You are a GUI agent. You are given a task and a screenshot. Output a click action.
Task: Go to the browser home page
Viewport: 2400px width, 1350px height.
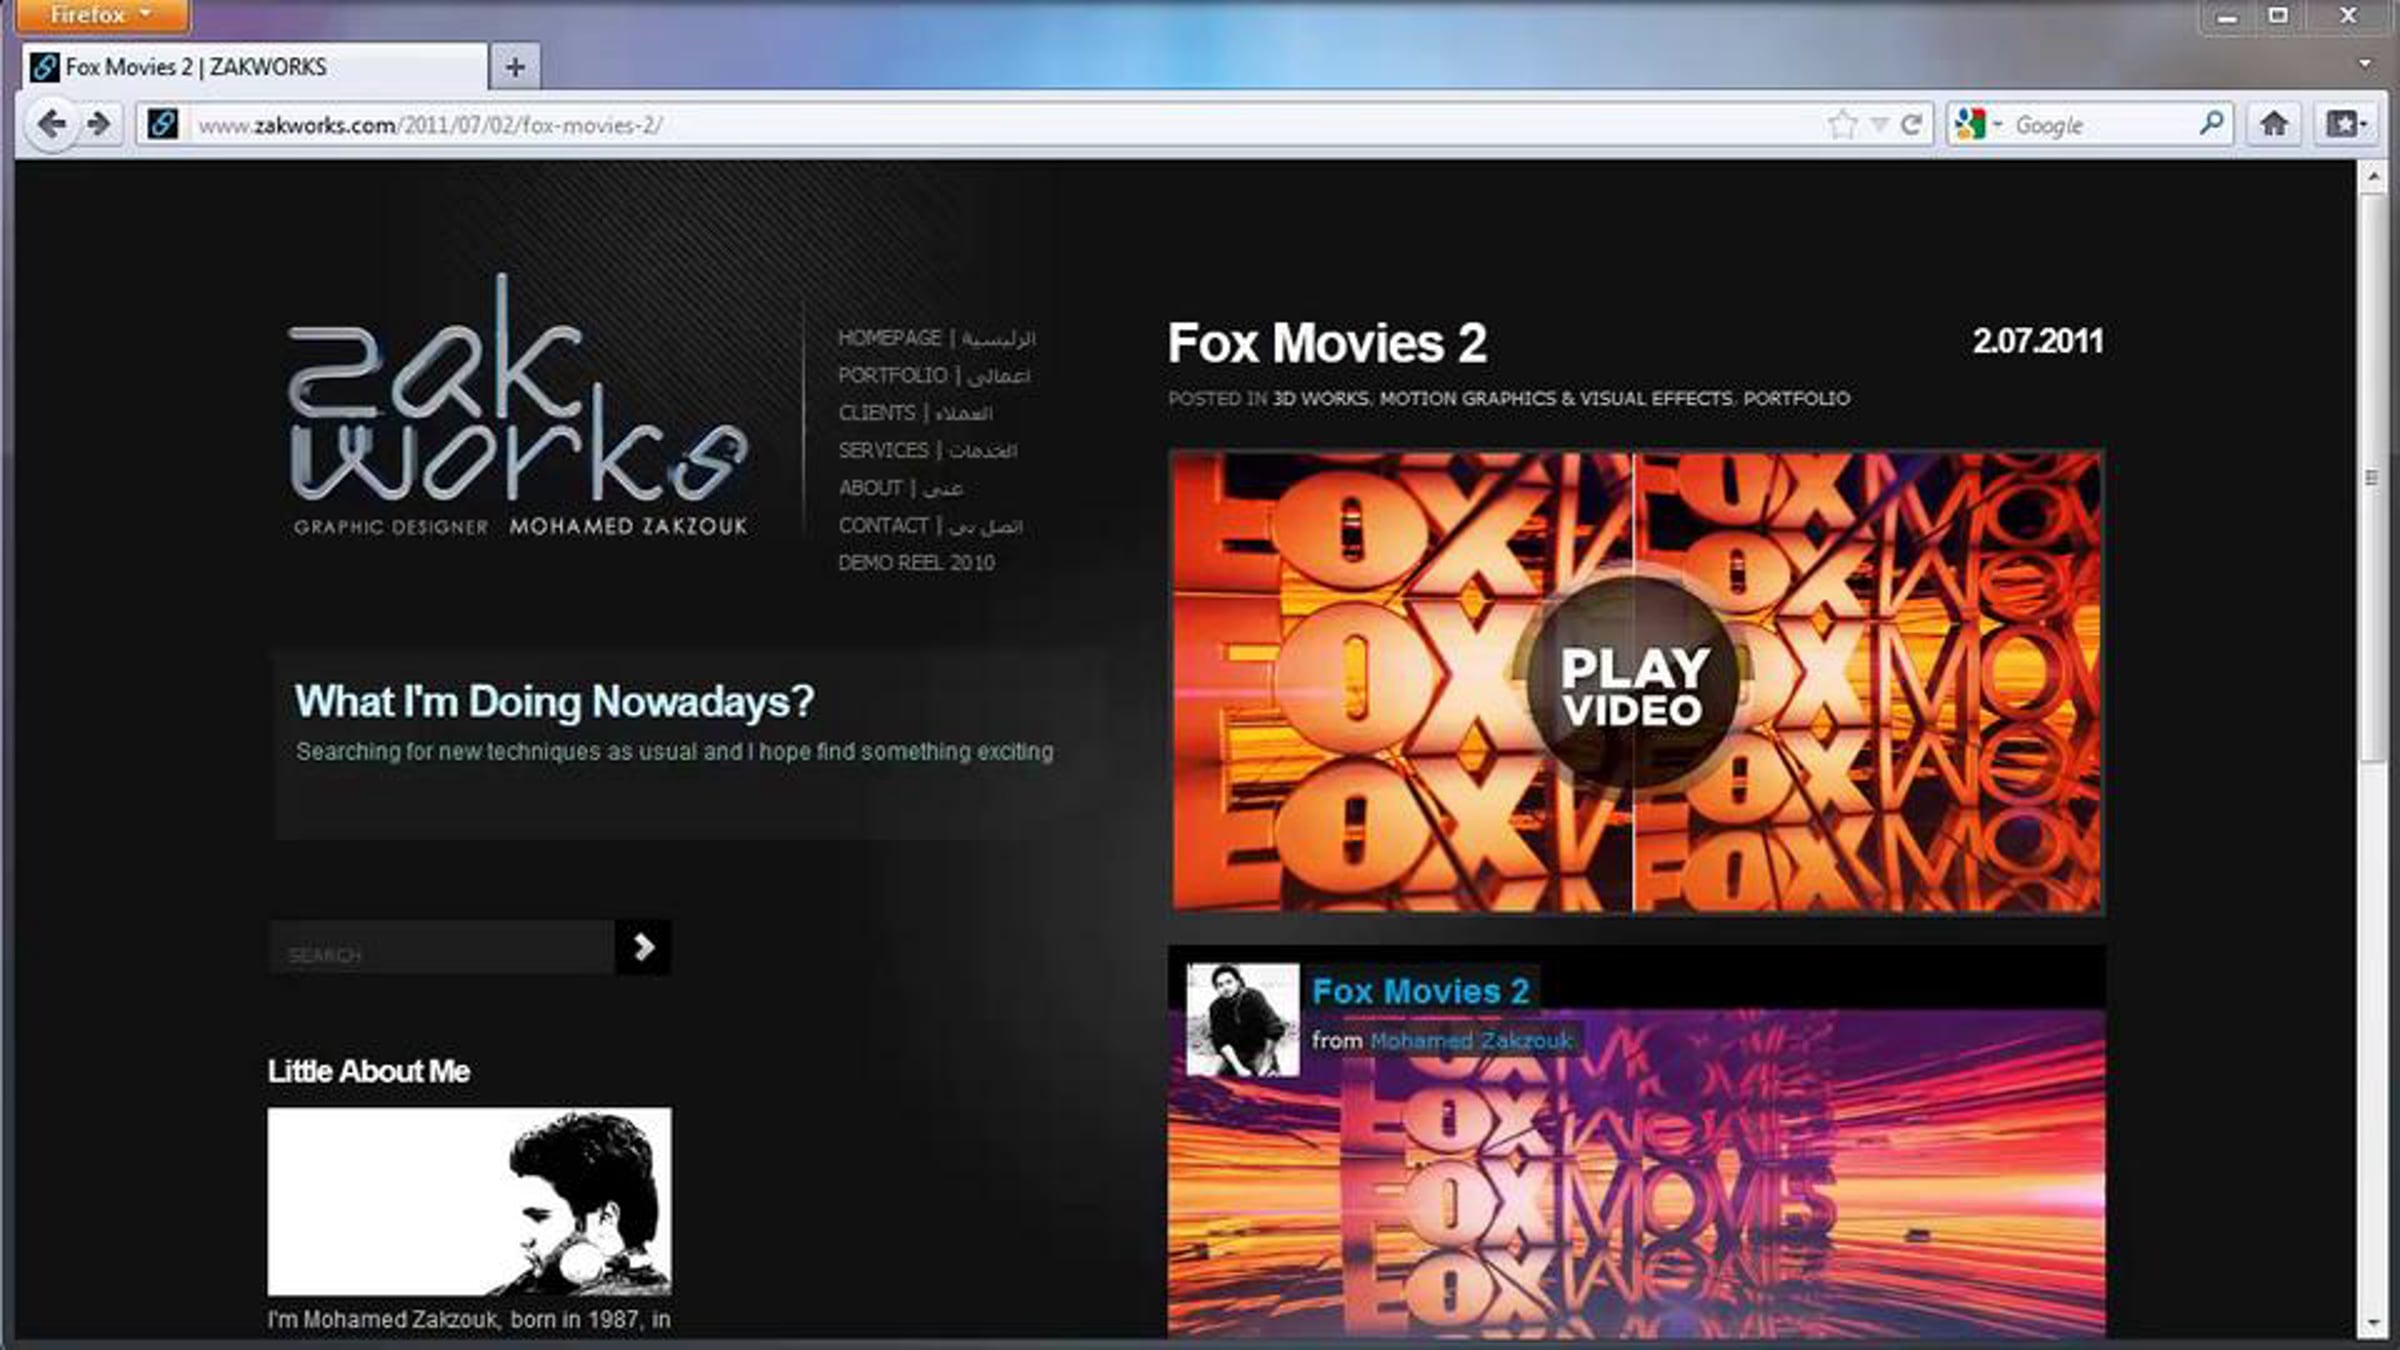(x=2273, y=124)
